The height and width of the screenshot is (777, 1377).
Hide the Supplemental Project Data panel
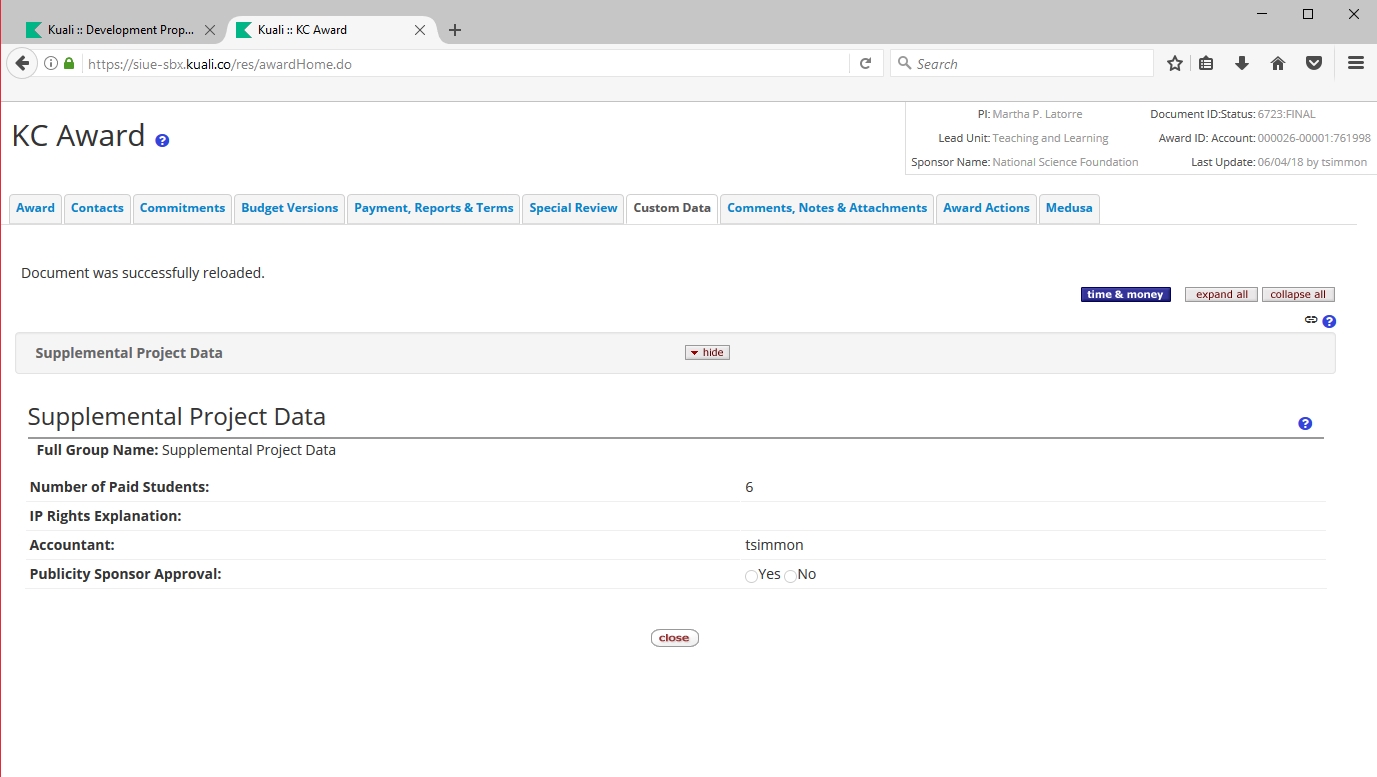(707, 353)
